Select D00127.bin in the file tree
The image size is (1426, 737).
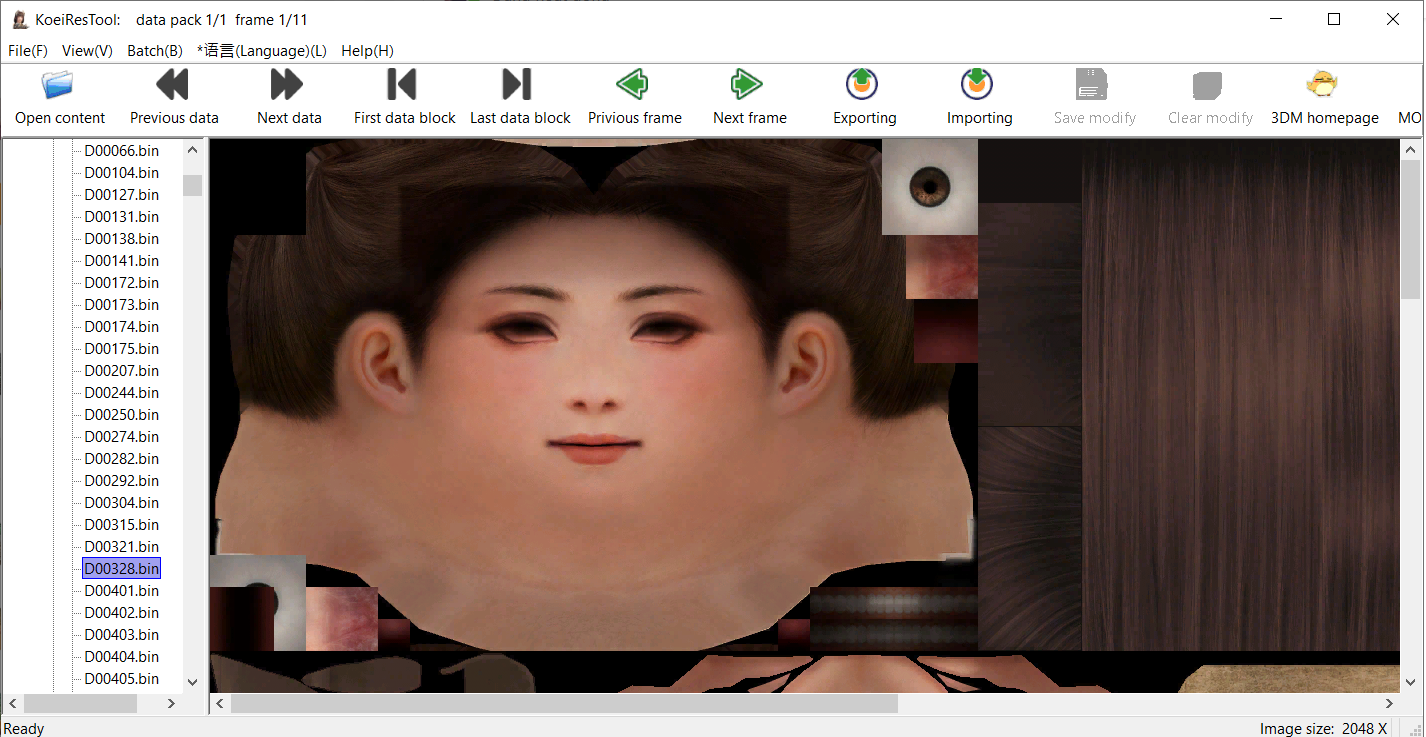(x=121, y=195)
